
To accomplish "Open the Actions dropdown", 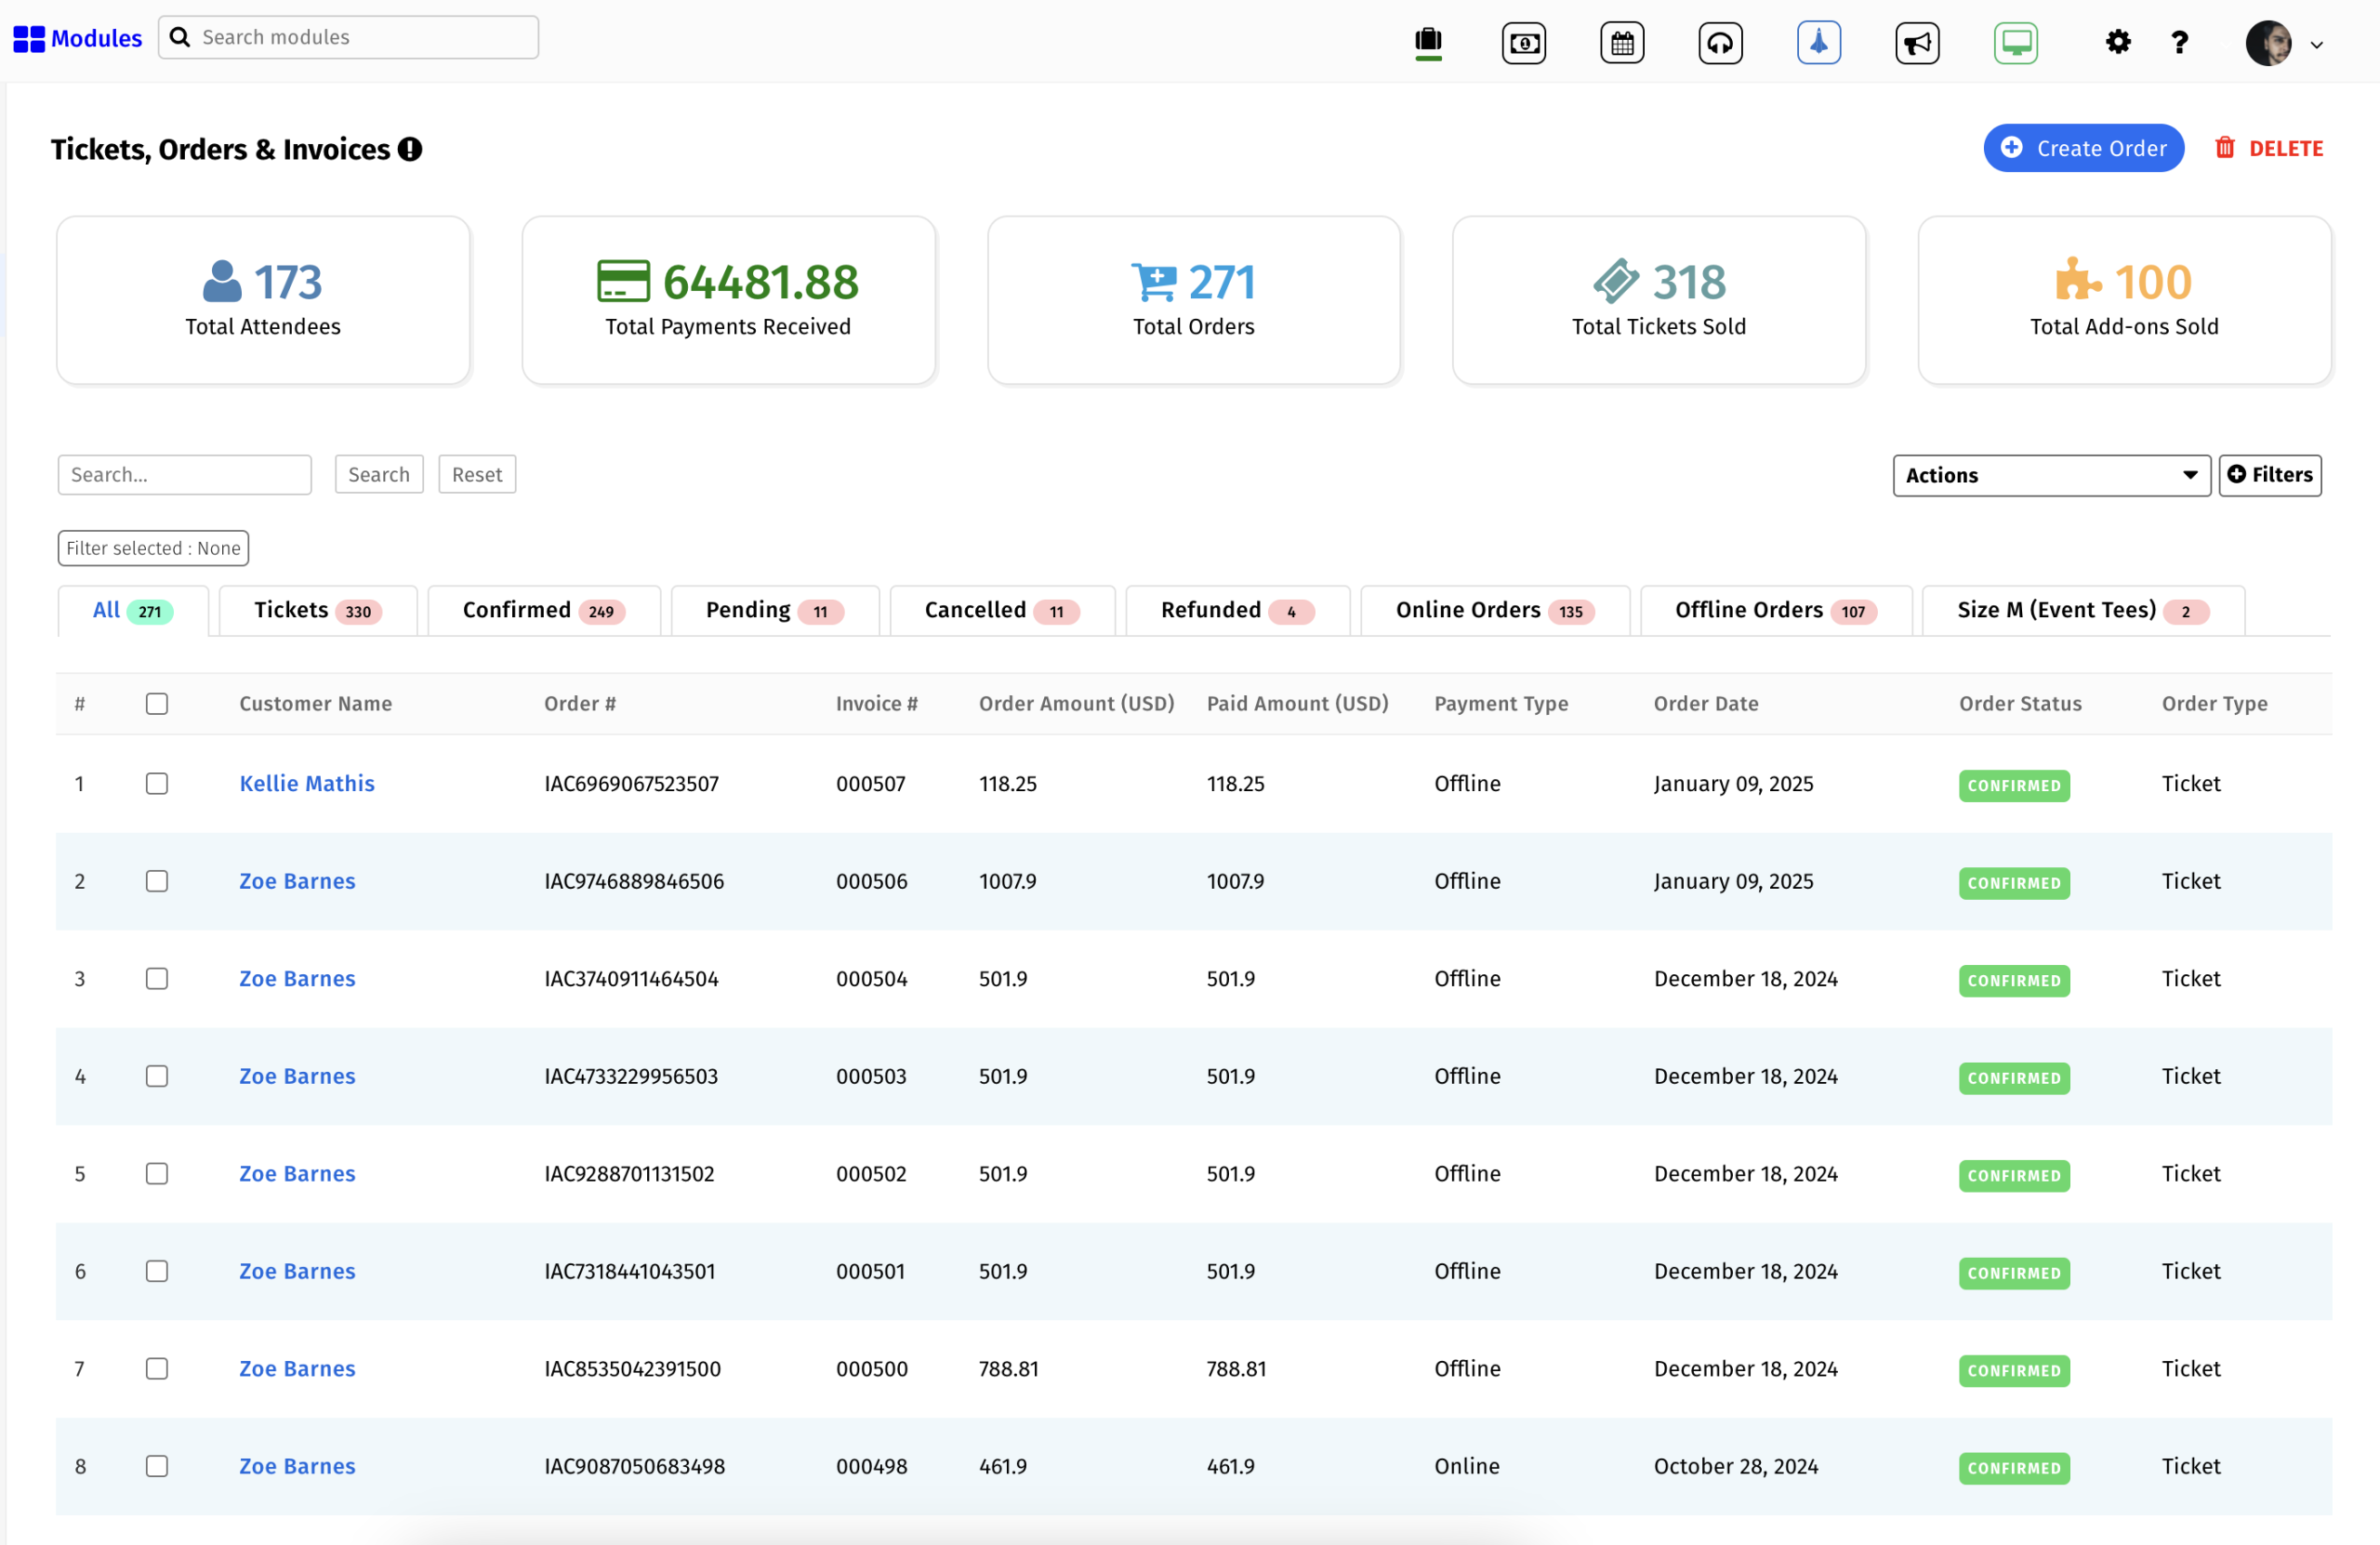I will point(2050,475).
